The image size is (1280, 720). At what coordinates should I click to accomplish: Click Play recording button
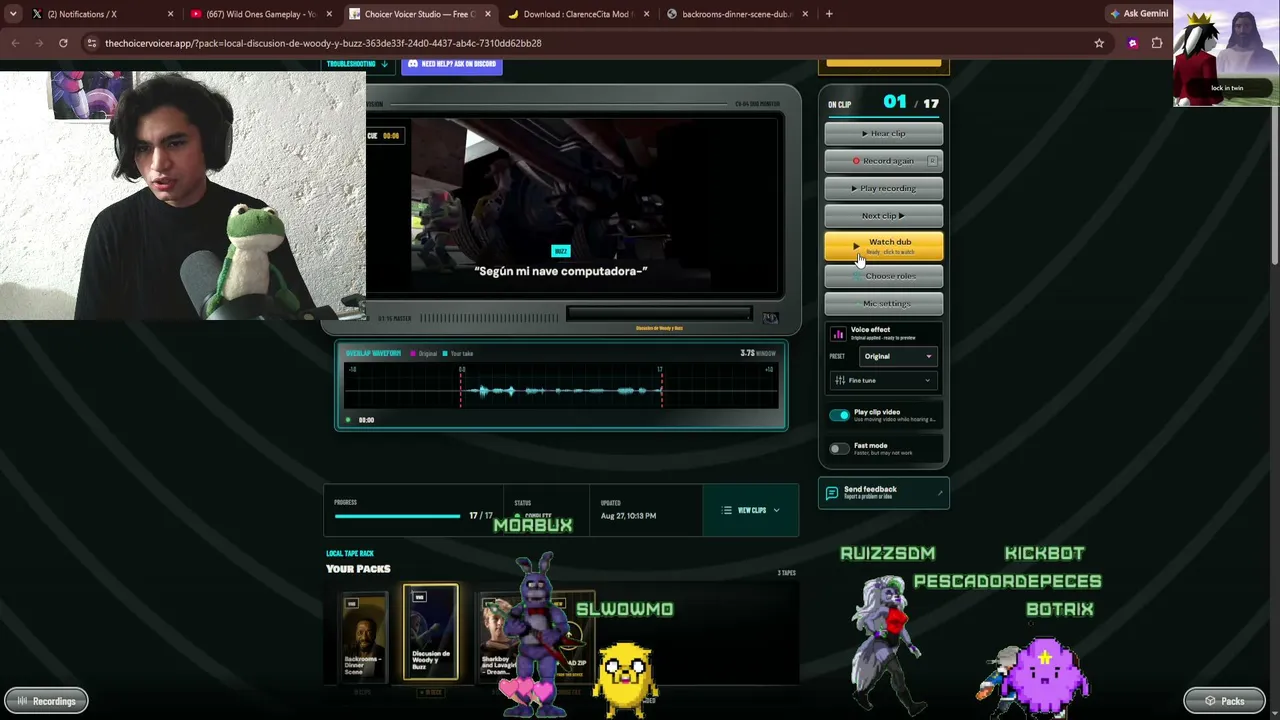883,188
